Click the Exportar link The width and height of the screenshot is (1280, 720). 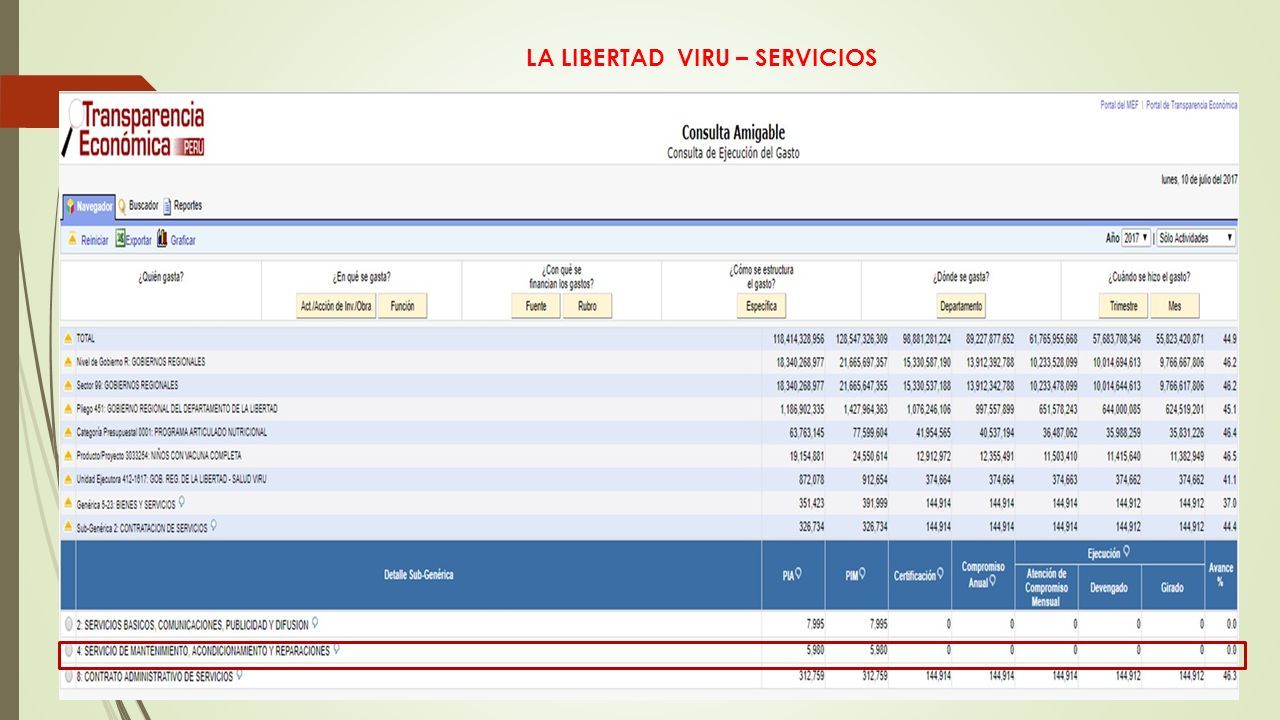pyautogui.click(x=139, y=241)
